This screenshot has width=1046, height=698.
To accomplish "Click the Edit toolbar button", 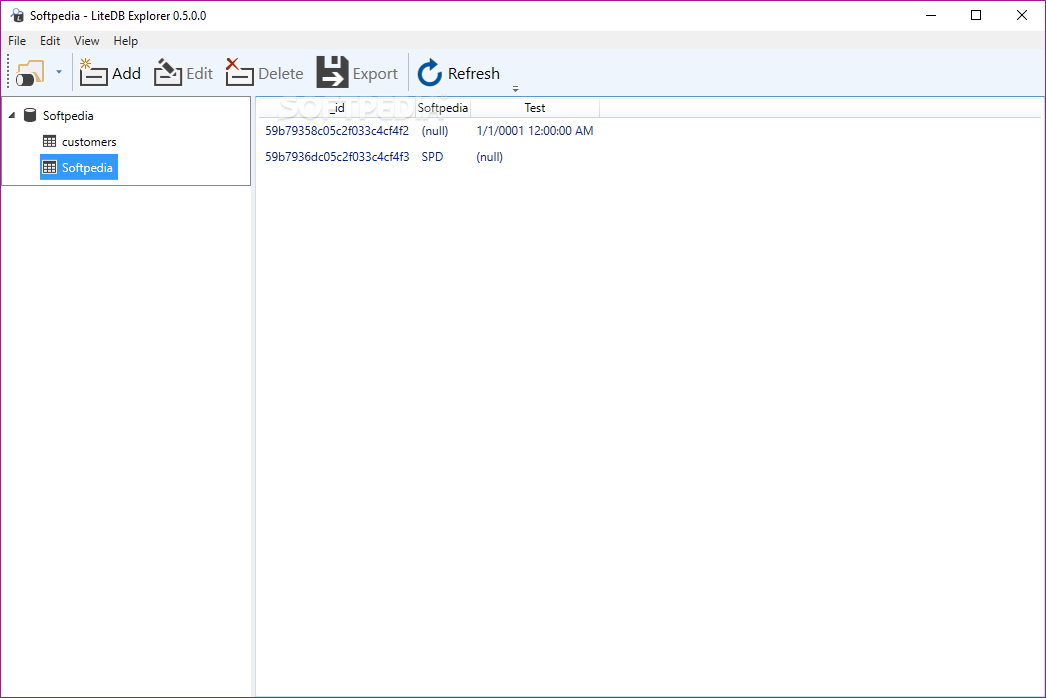I will [x=183, y=73].
